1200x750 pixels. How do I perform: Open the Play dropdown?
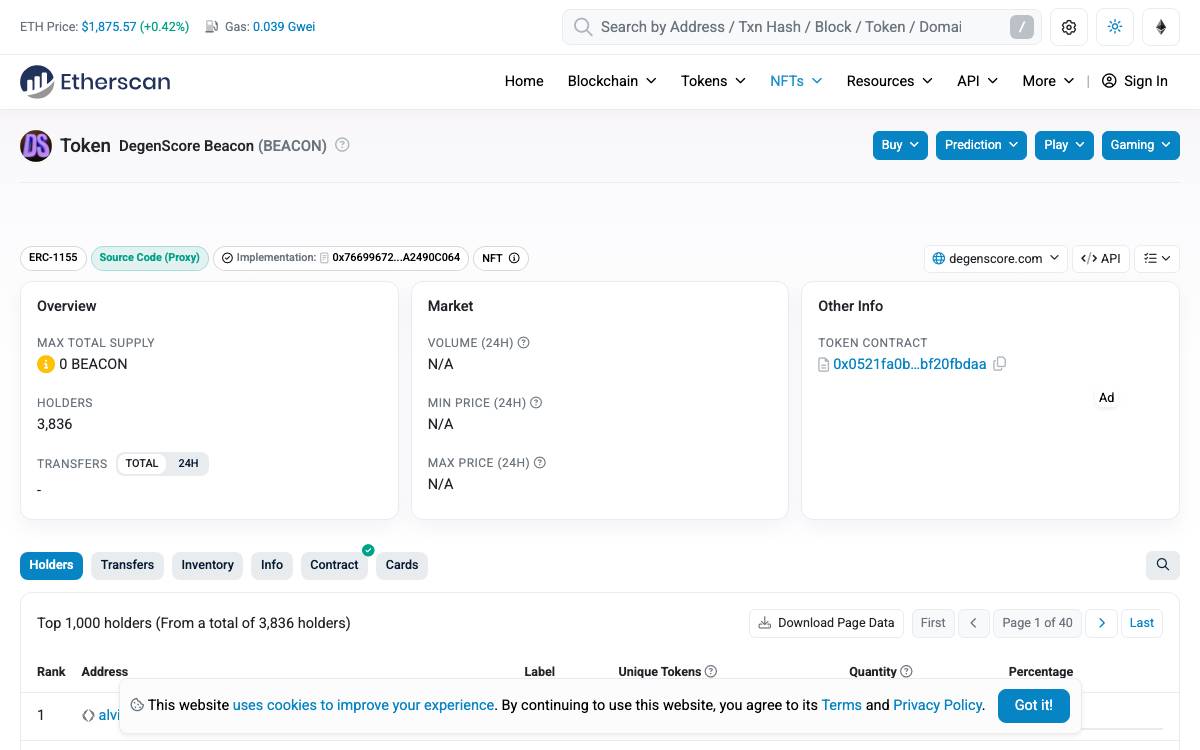click(1064, 145)
